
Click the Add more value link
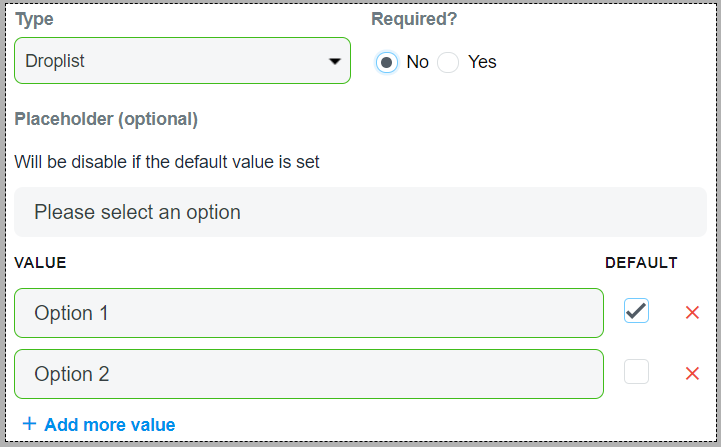(x=109, y=425)
